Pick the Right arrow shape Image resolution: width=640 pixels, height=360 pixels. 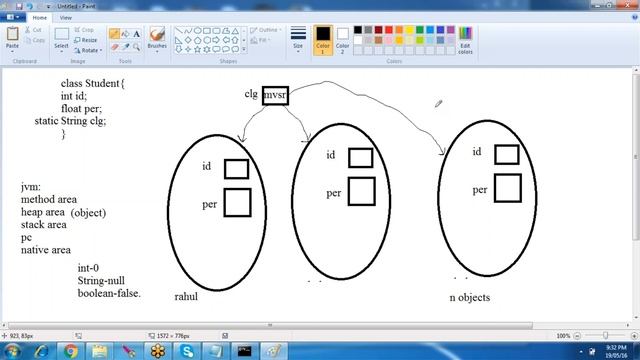[x=216, y=40]
